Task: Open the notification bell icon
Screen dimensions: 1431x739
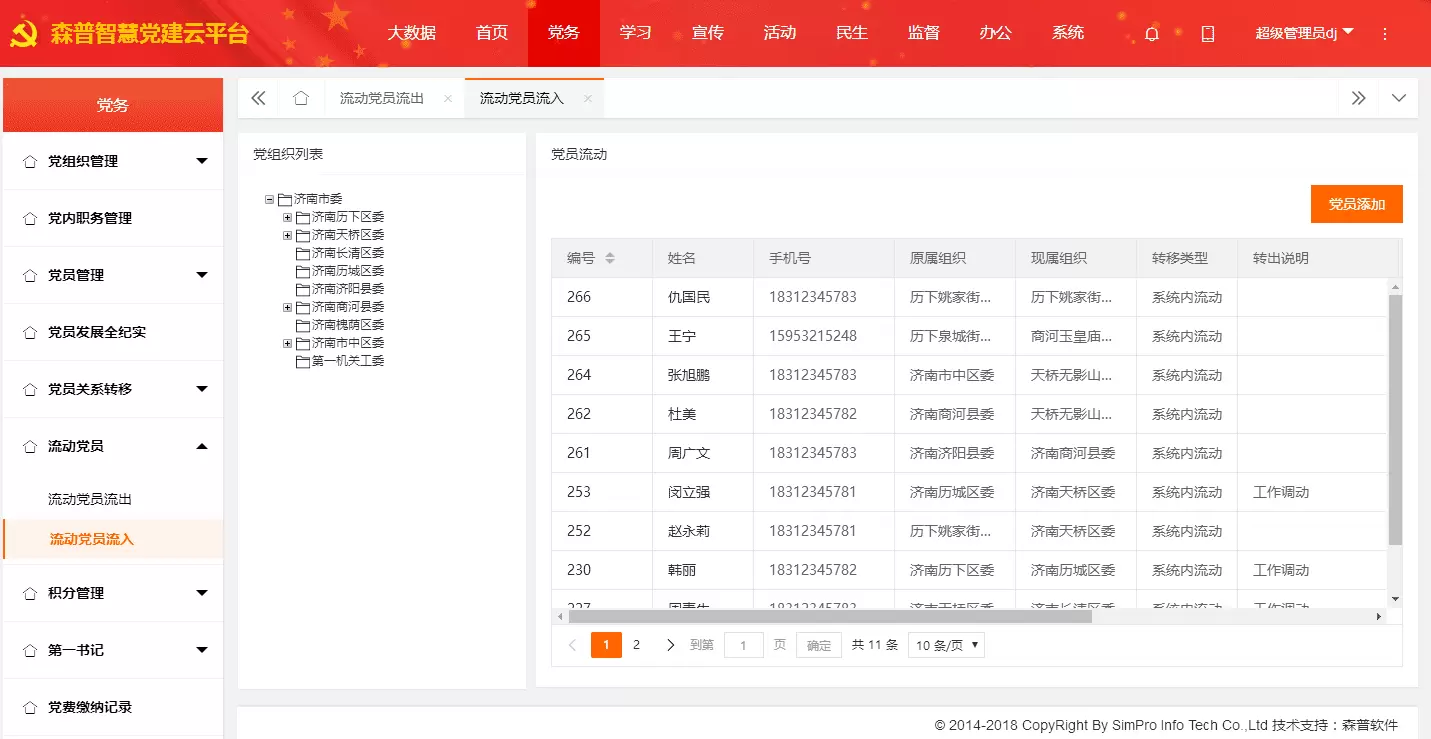Action: point(1152,33)
